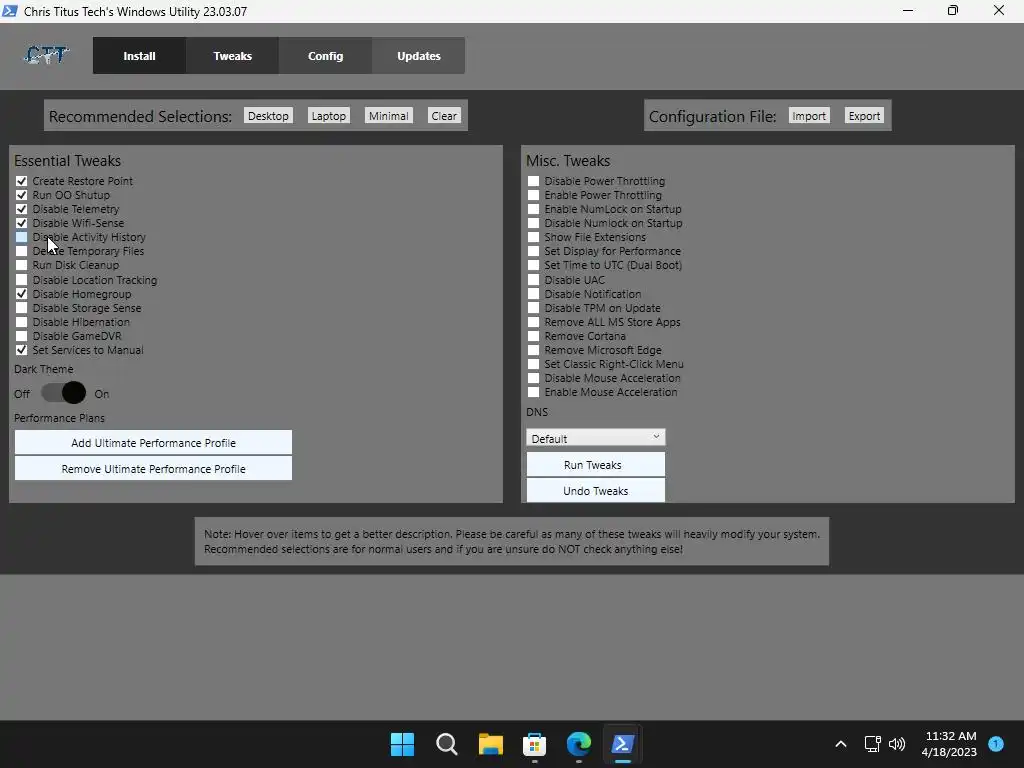
Task: Clear all recommended selections
Action: coord(444,116)
